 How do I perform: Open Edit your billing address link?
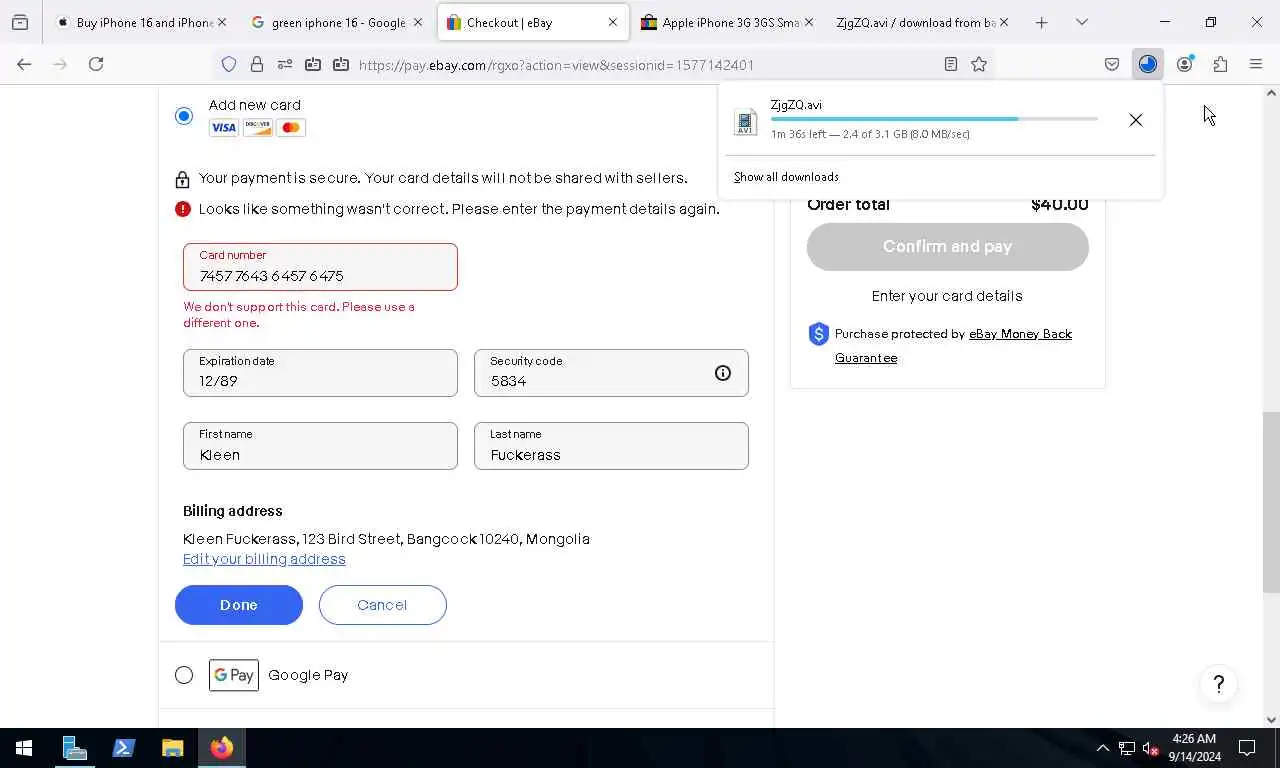pyautogui.click(x=264, y=559)
